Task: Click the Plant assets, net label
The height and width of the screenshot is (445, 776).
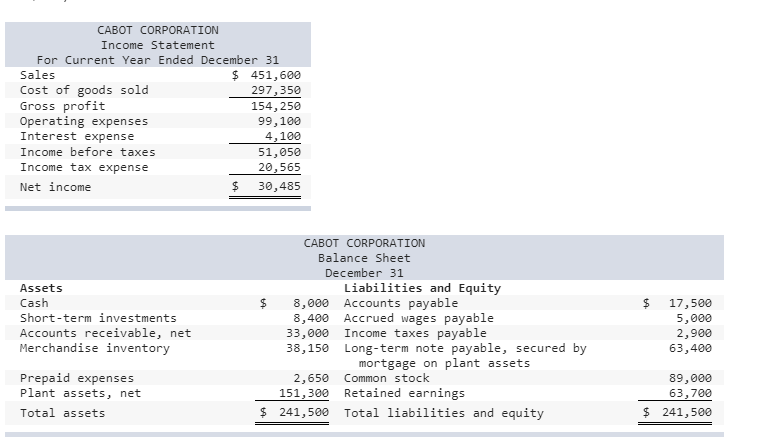Action: click(80, 393)
